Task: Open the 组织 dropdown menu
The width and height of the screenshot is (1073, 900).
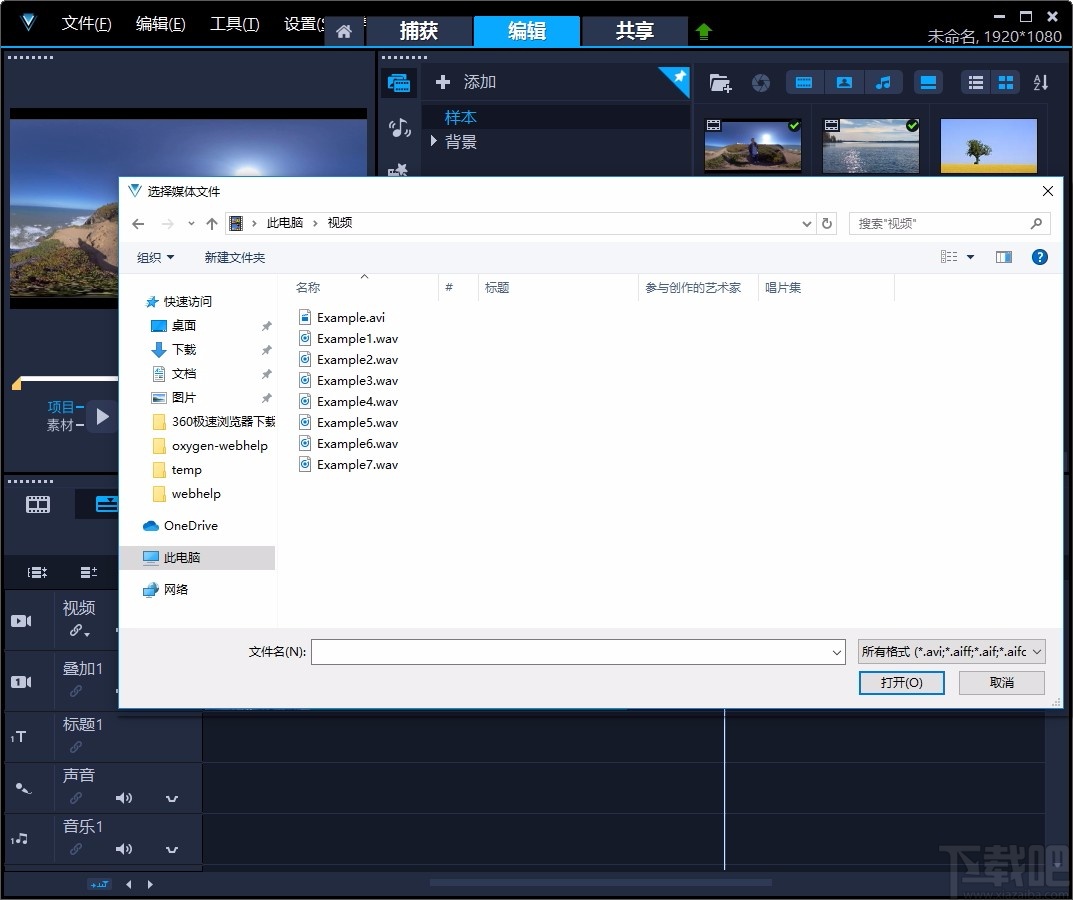Action: click(x=155, y=257)
